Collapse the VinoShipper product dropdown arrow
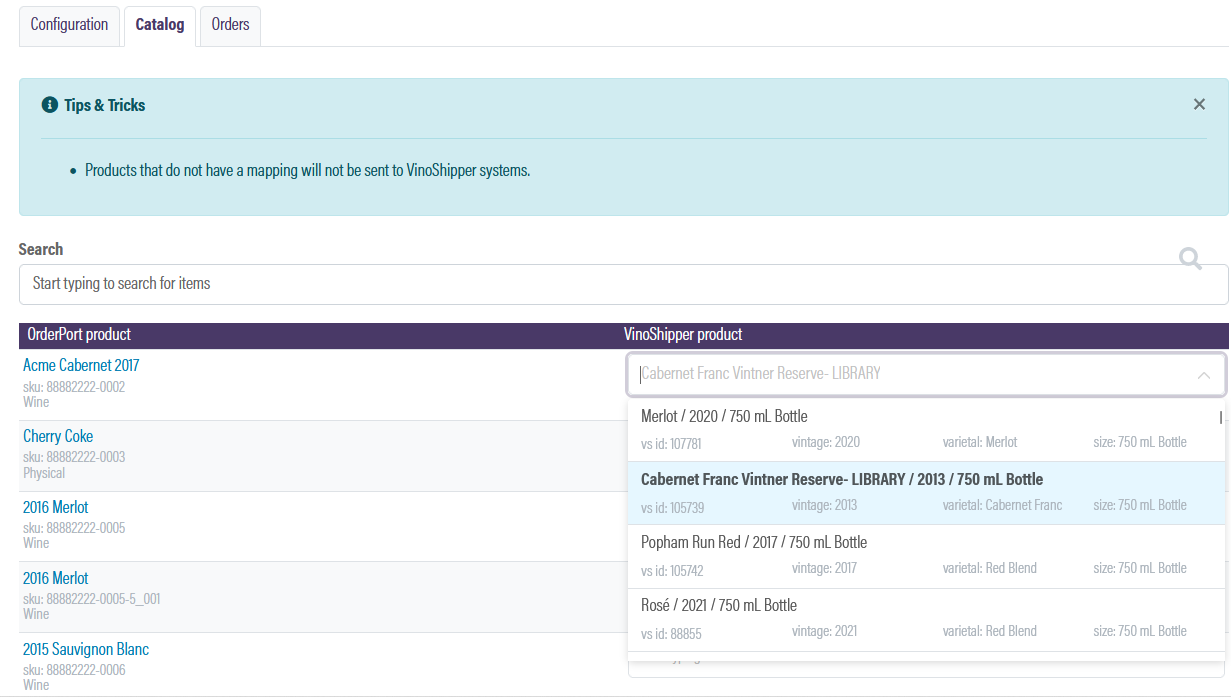 1203,375
